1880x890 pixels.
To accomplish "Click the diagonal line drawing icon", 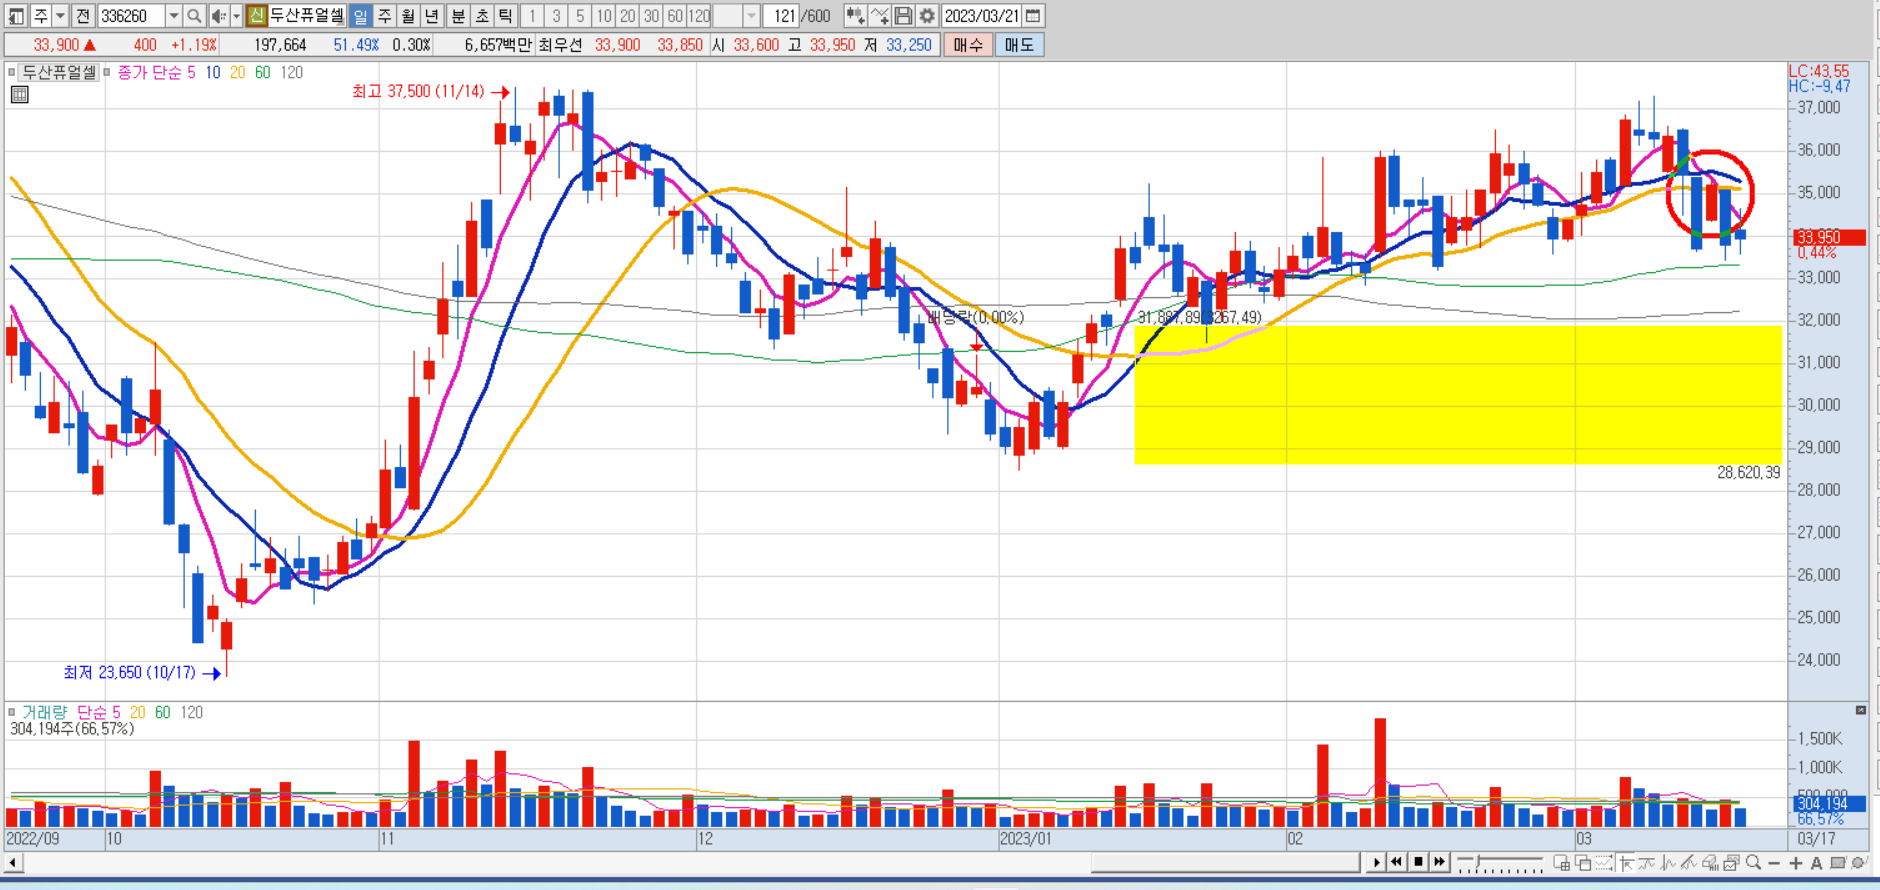I will [x=1689, y=862].
